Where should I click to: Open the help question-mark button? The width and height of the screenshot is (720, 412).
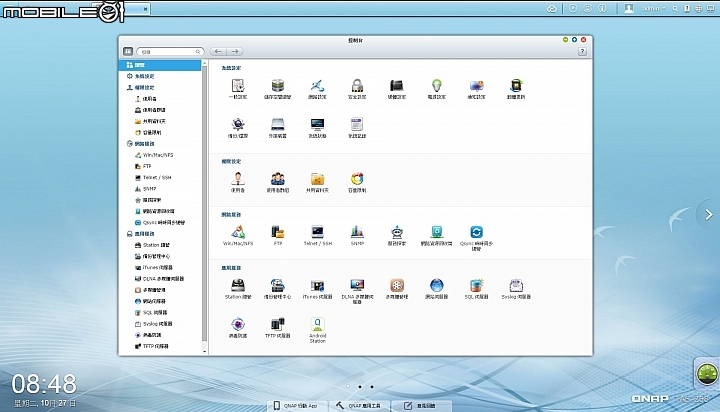pos(582,51)
